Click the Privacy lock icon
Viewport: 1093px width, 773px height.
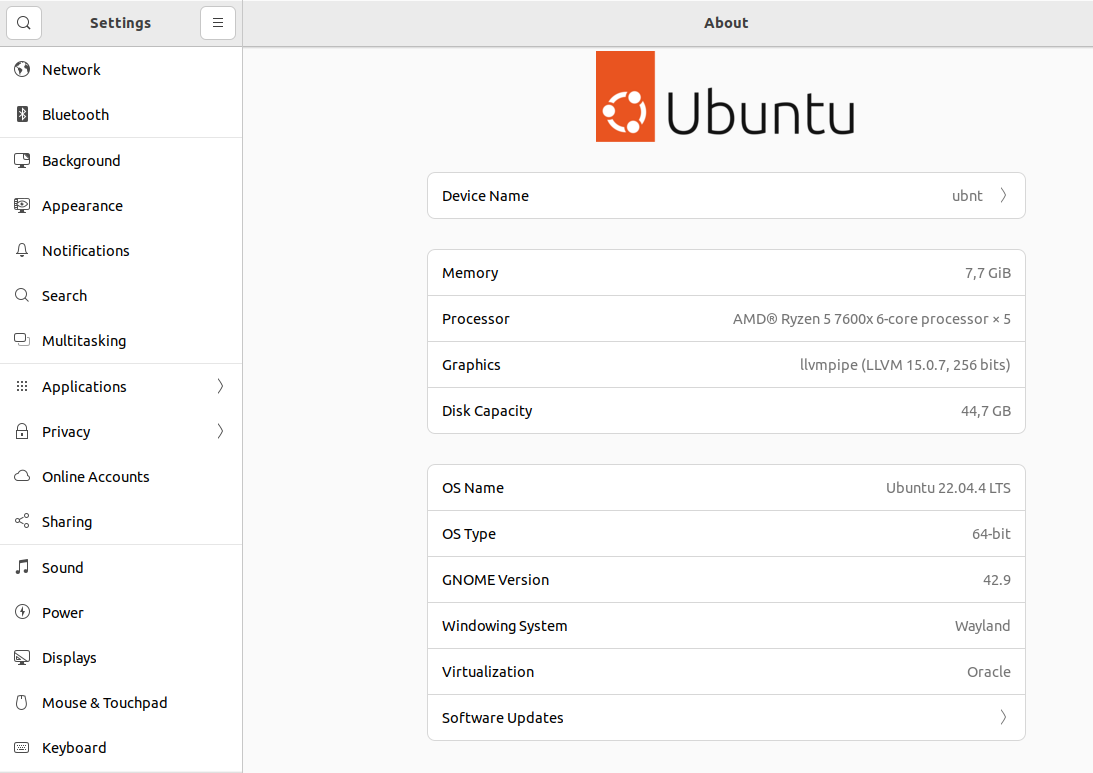tap(22, 431)
